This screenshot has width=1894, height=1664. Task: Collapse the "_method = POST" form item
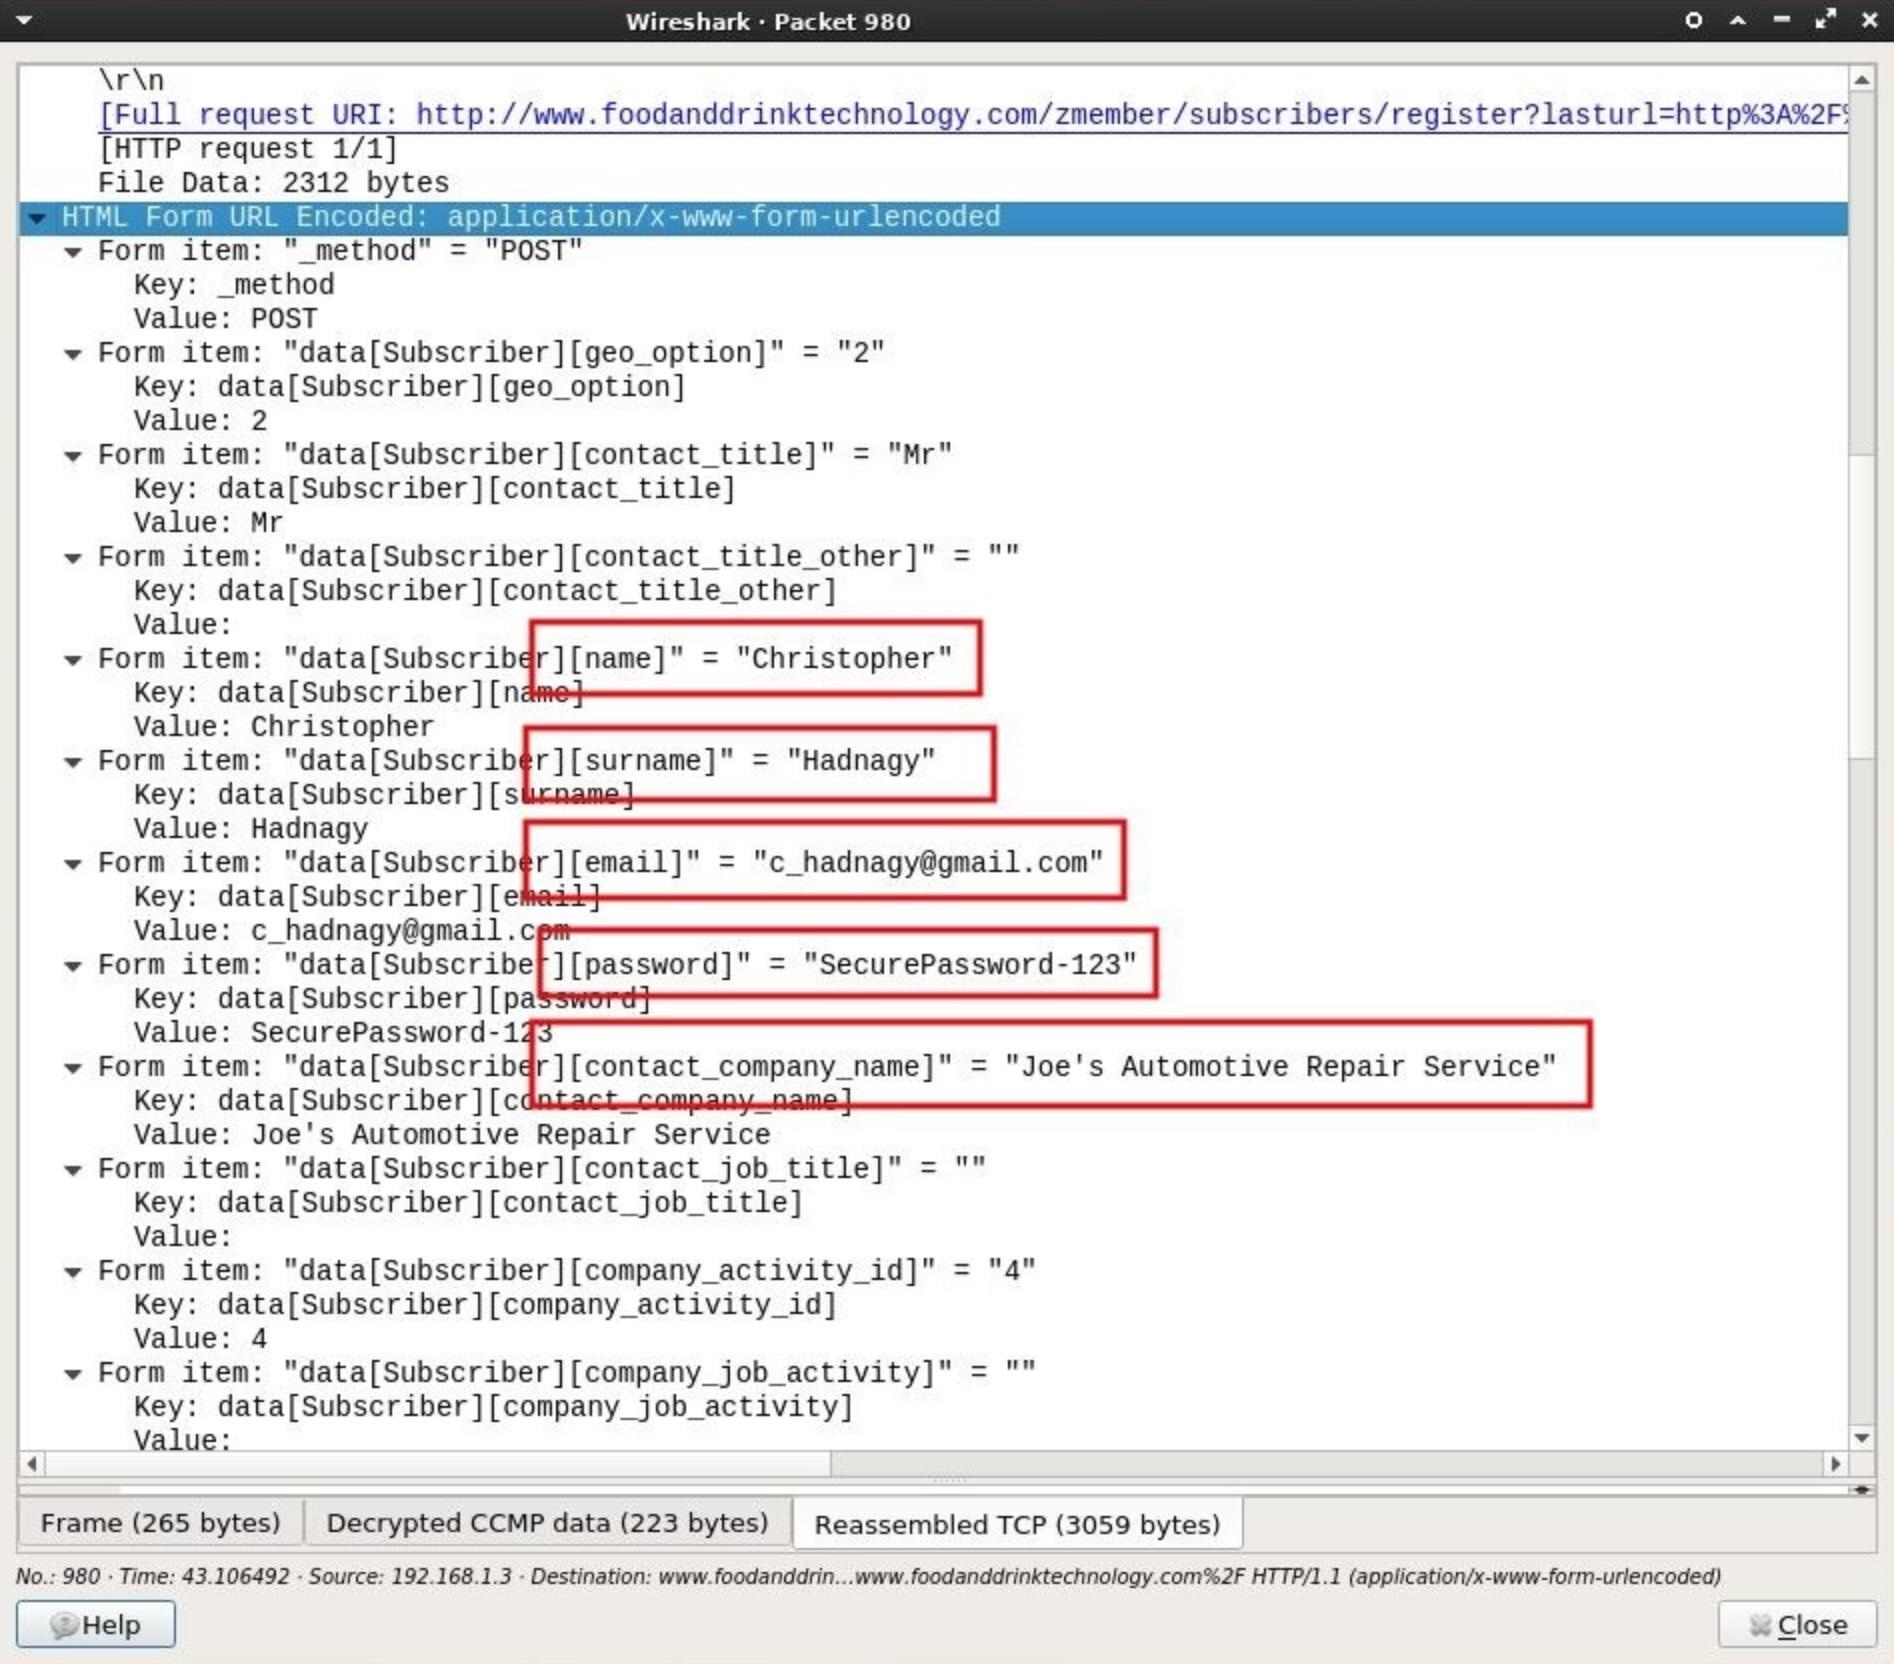(73, 251)
